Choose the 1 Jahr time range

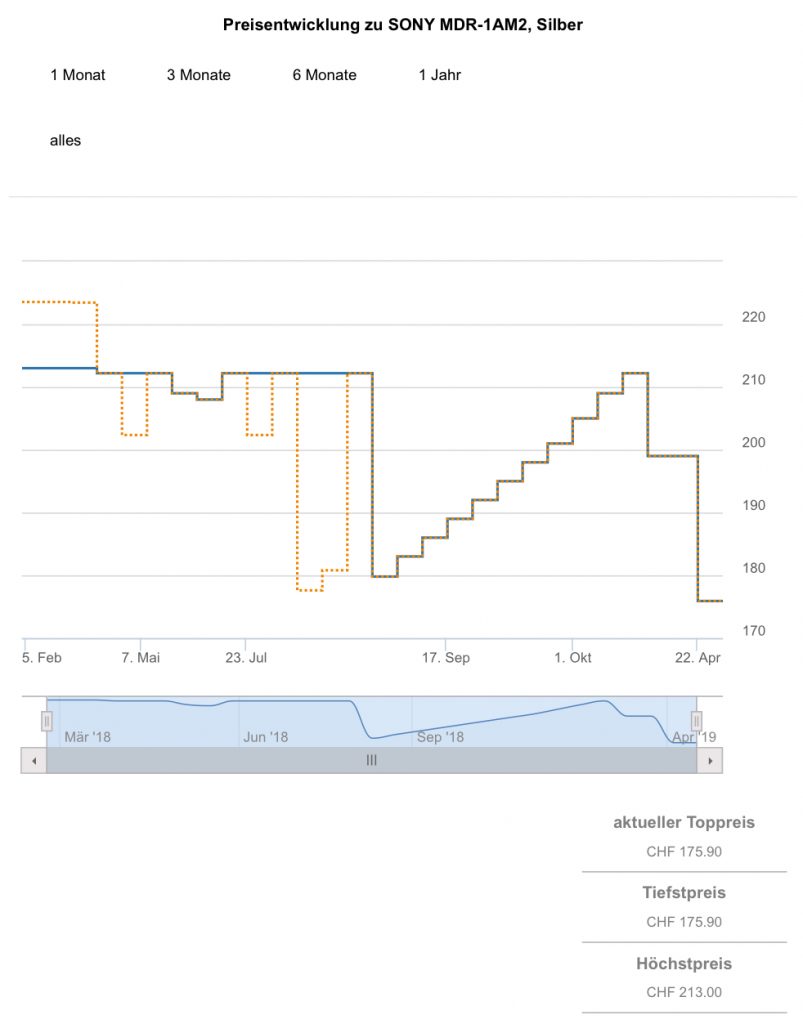point(440,75)
